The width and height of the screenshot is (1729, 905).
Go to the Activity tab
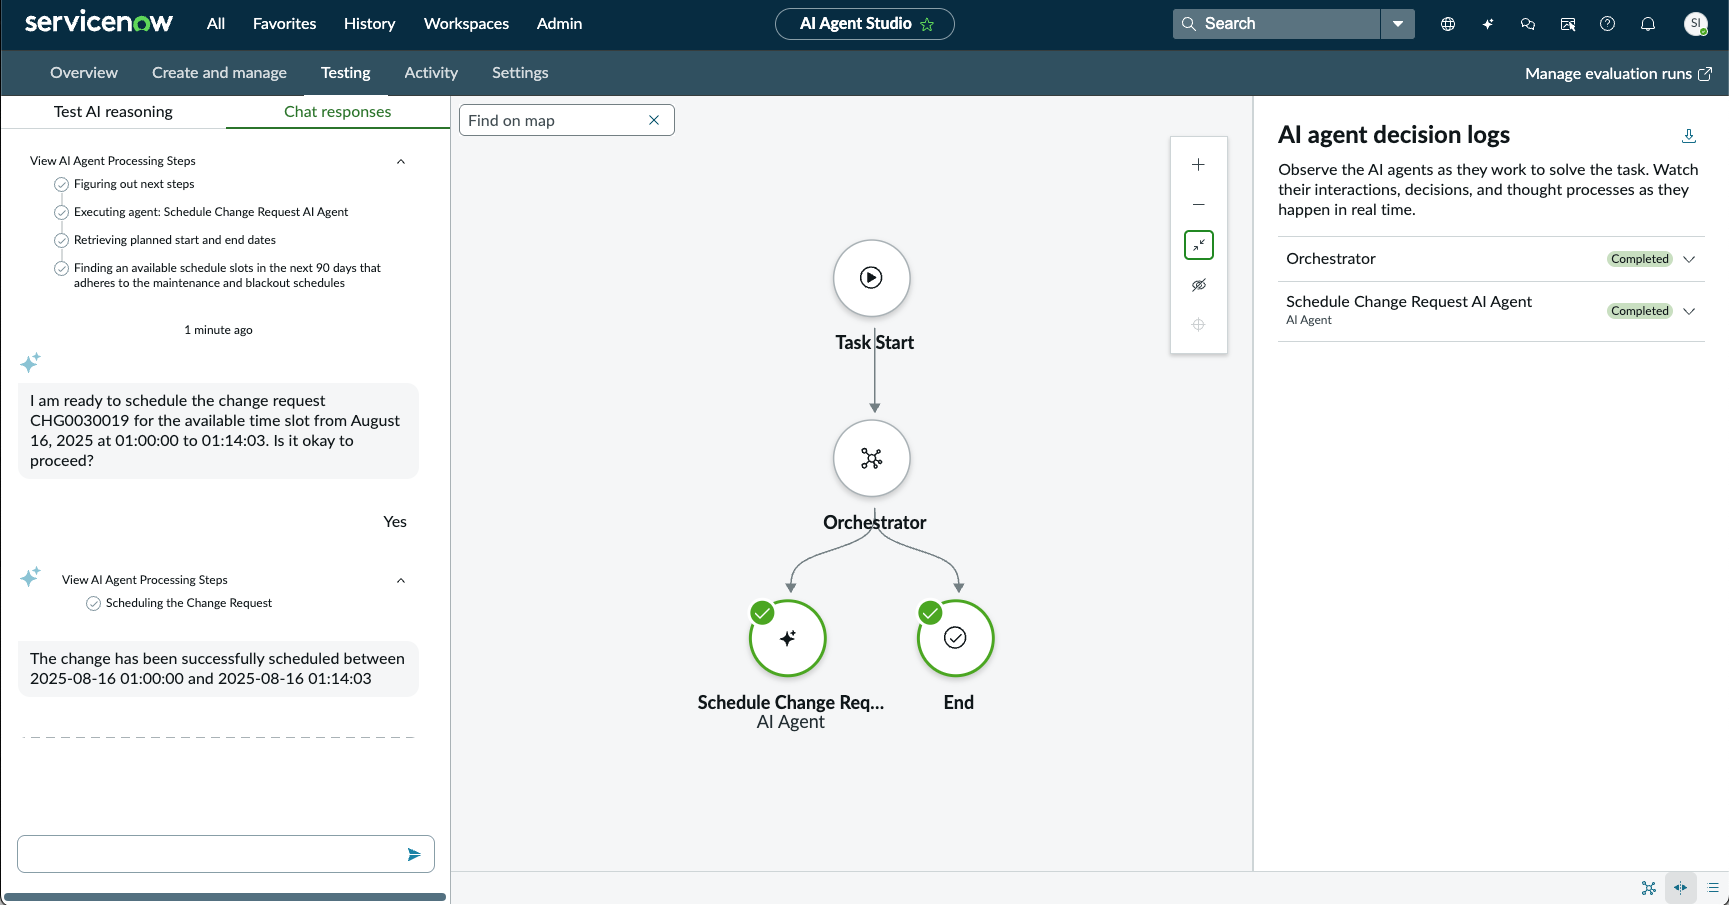(x=431, y=73)
